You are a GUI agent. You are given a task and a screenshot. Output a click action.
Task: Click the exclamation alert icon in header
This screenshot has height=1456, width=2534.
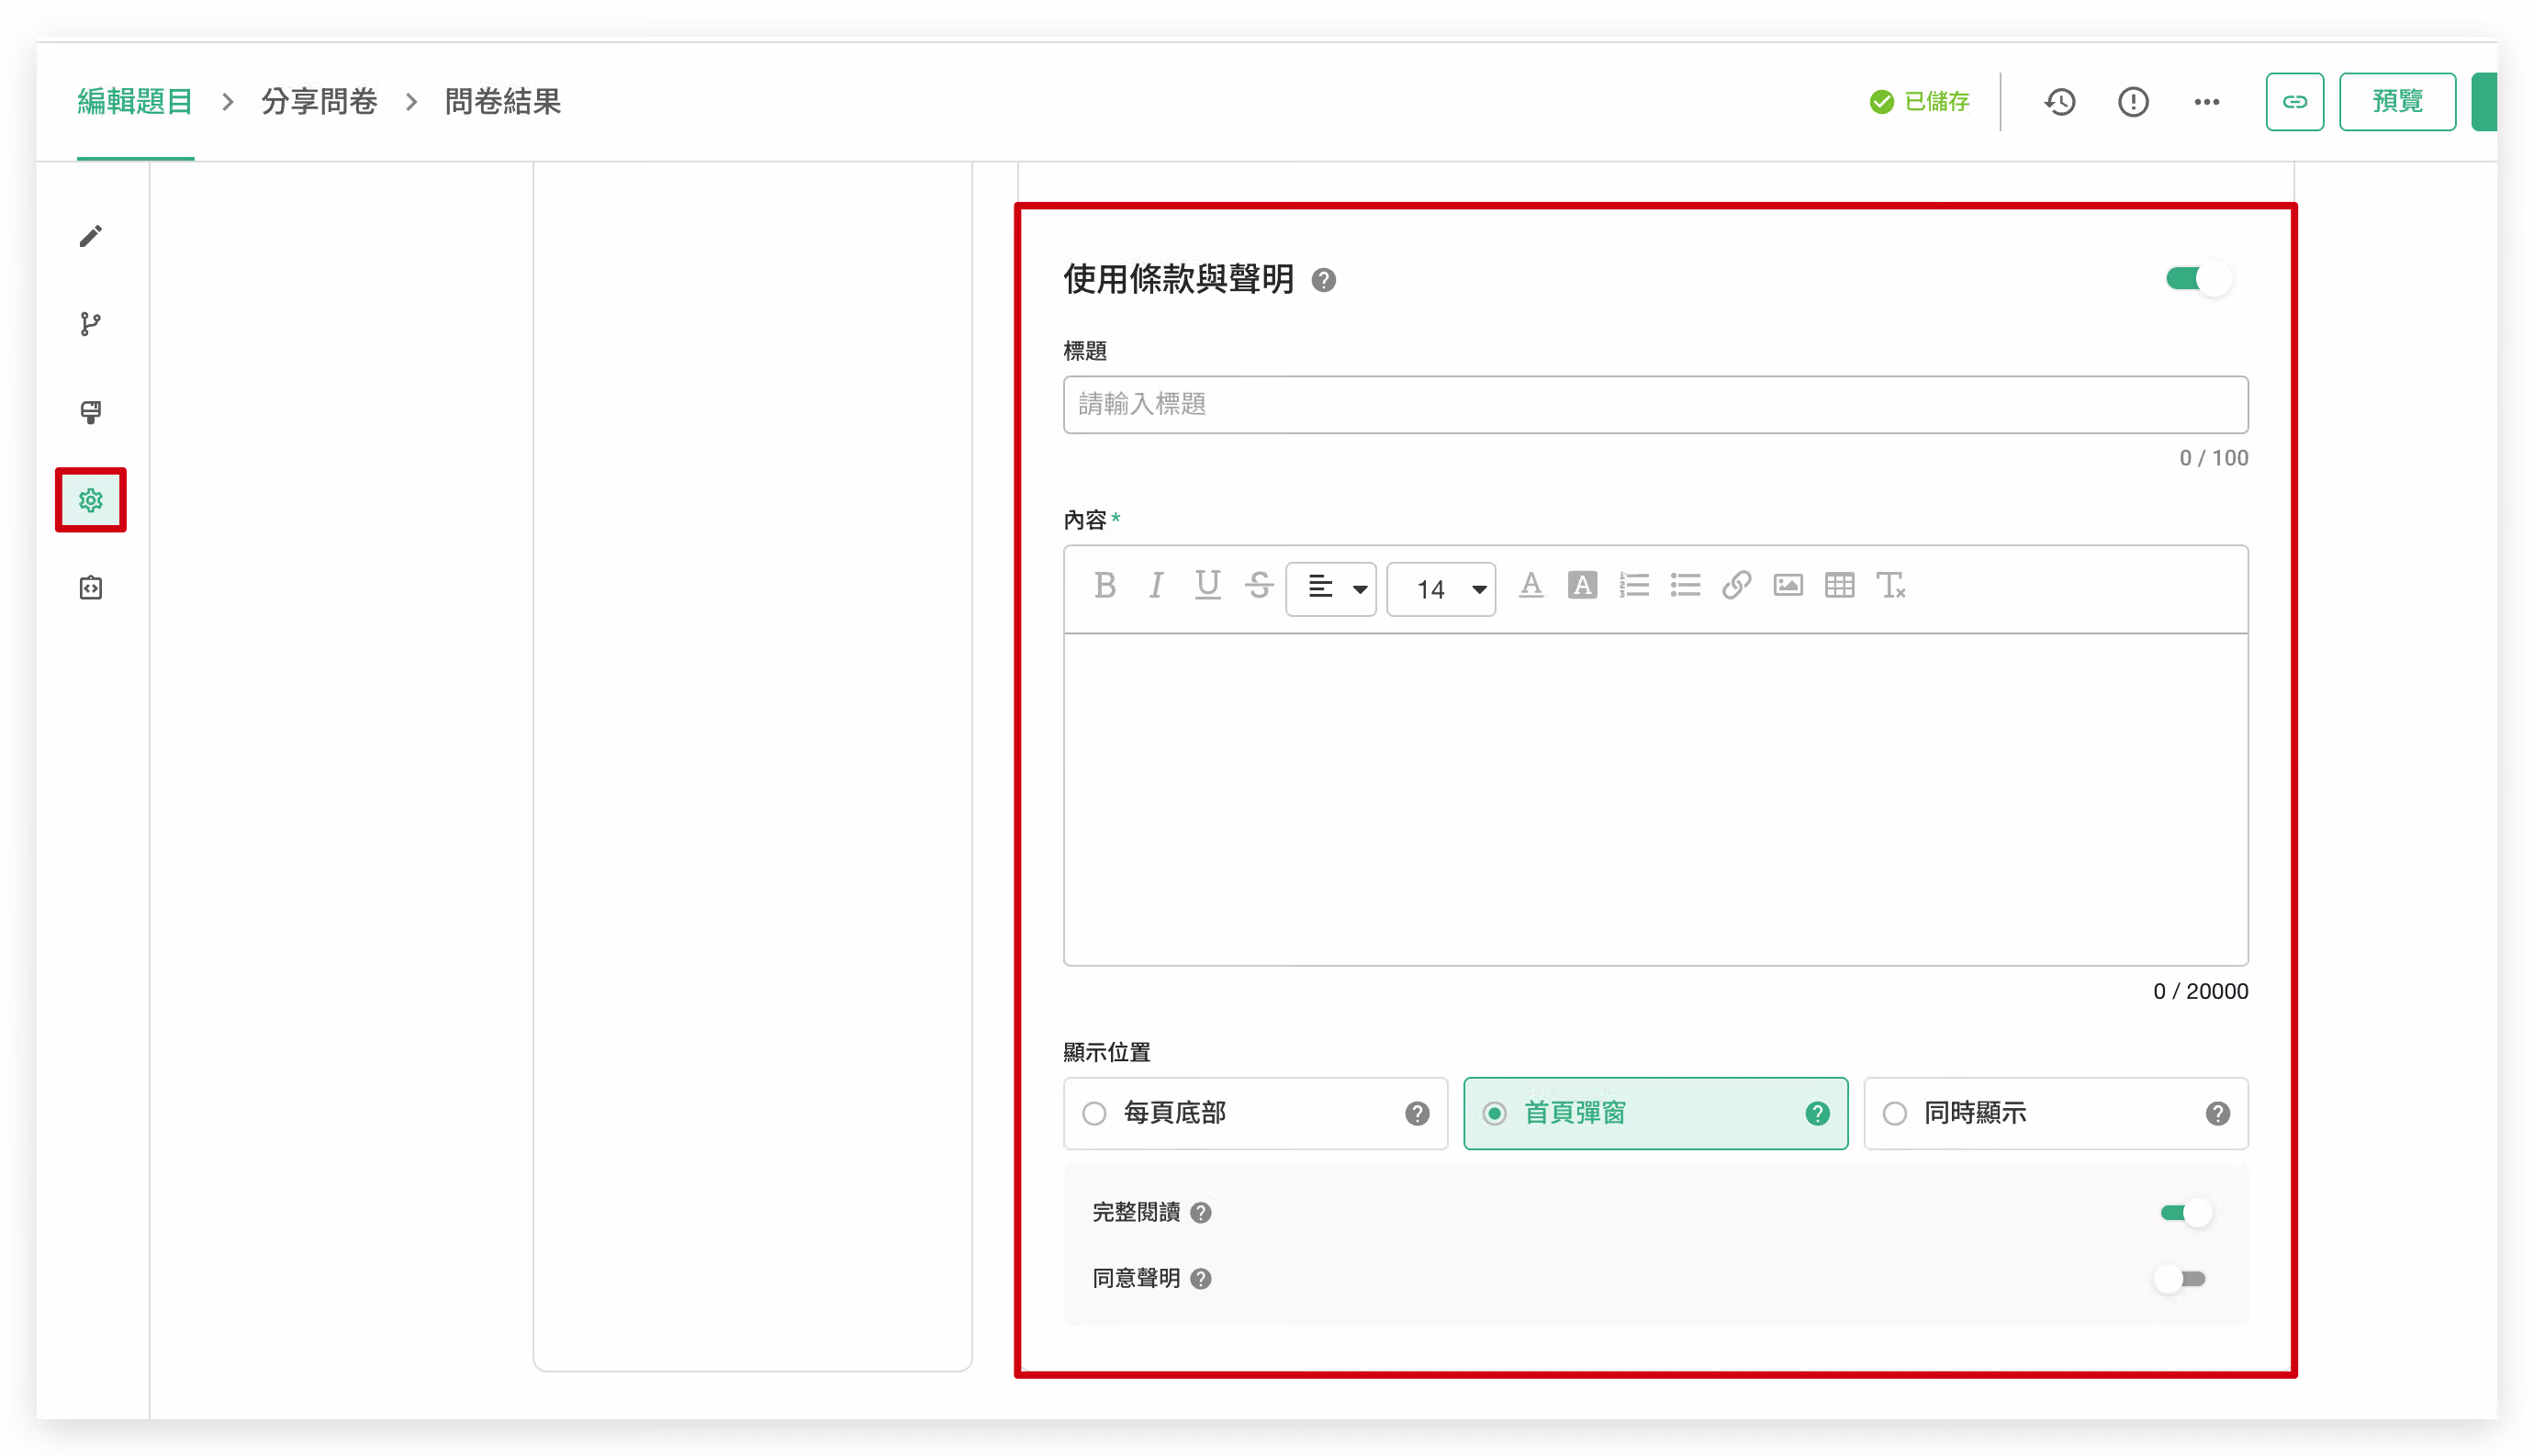[2133, 102]
